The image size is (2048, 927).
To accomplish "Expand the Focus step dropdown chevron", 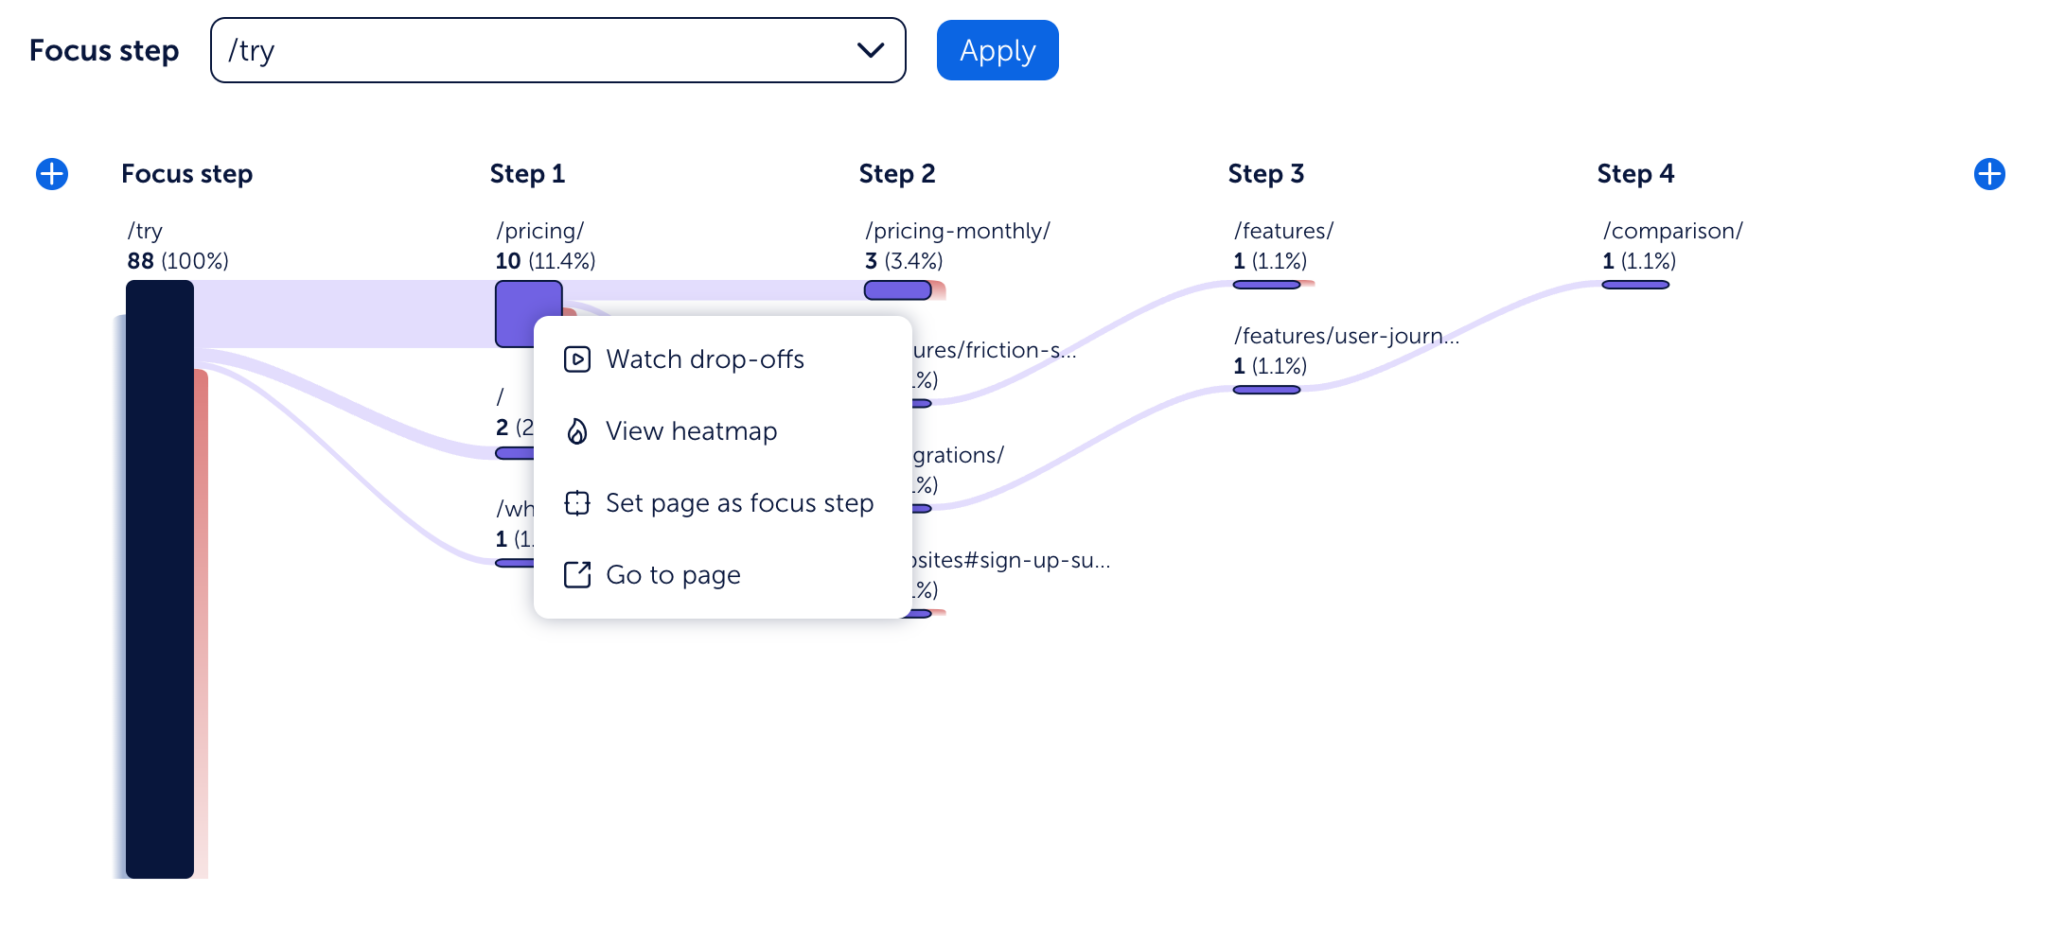I will click(x=870, y=50).
